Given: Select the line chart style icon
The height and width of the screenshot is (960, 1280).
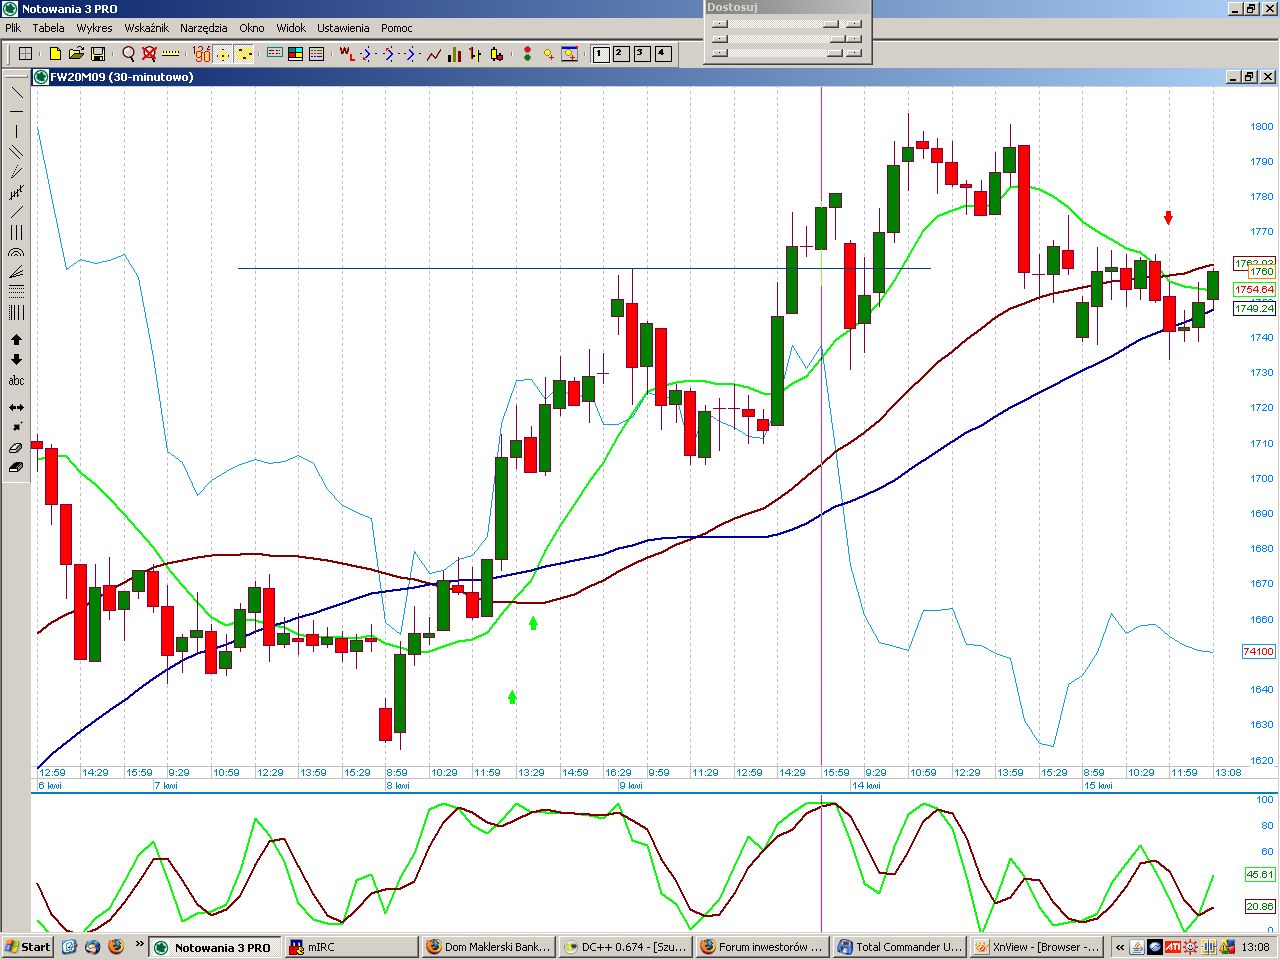Looking at the screenshot, I should point(434,54).
